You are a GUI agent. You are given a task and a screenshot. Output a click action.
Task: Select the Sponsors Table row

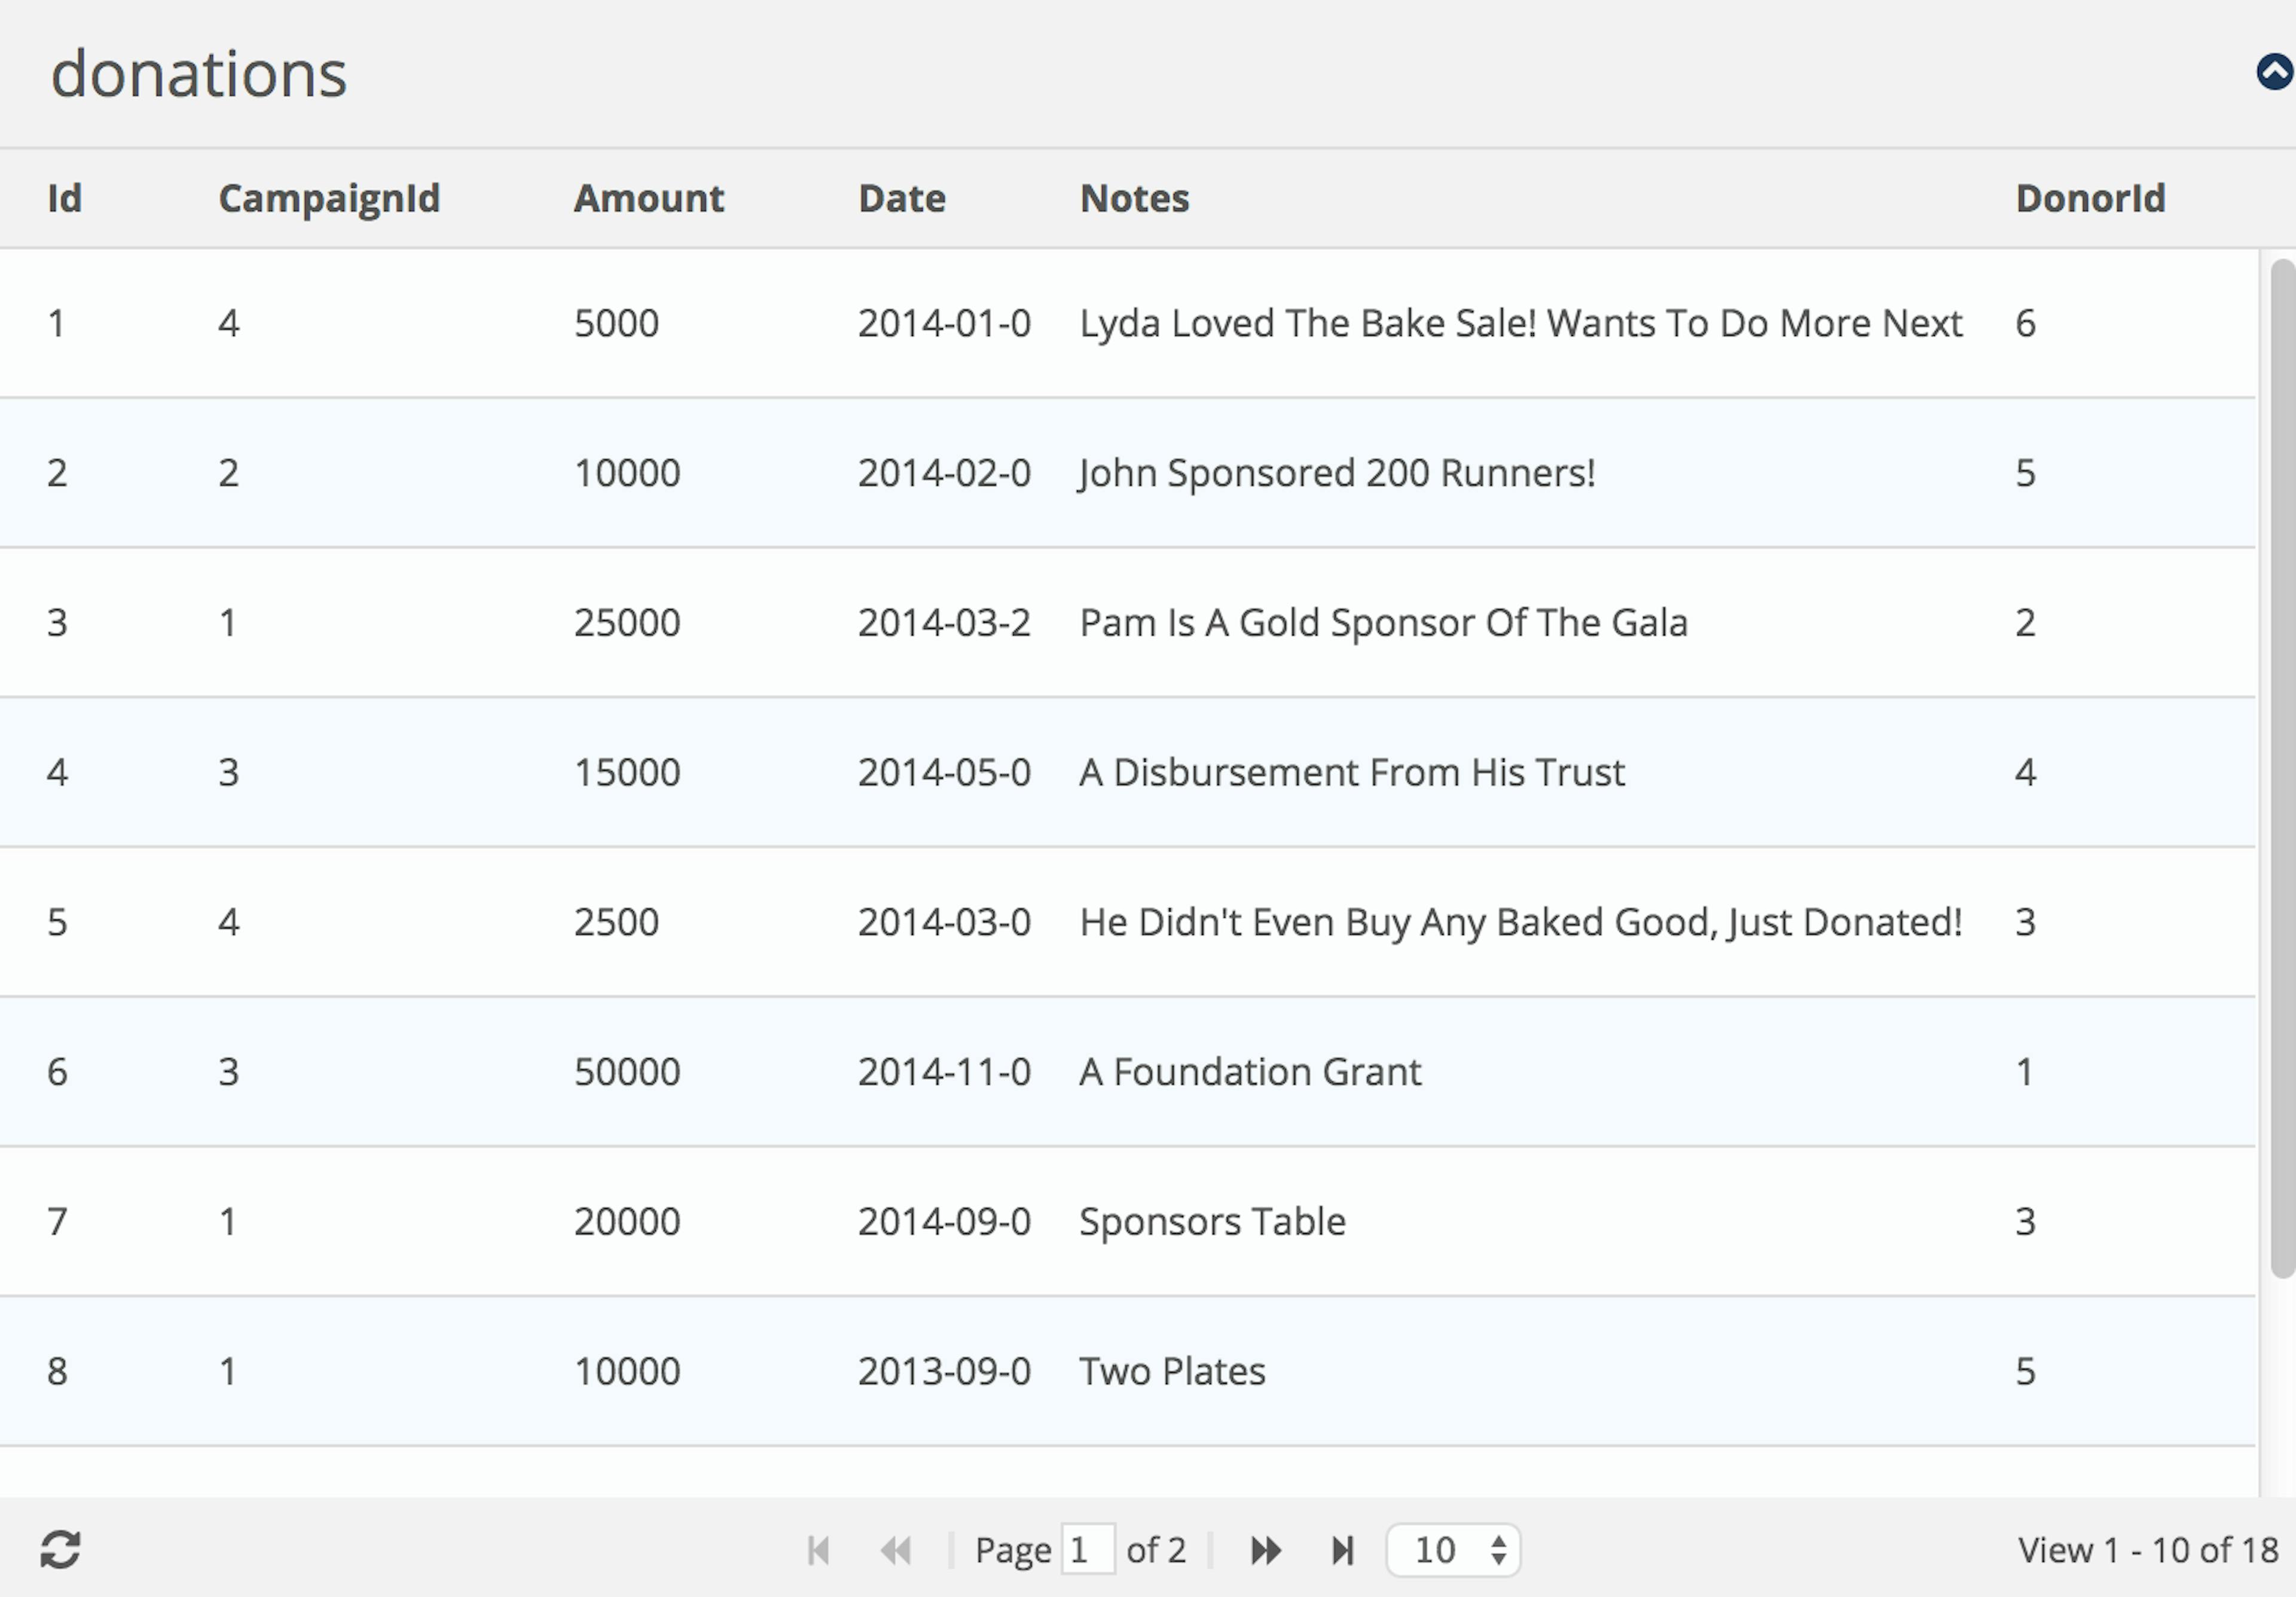[x=1127, y=1221]
